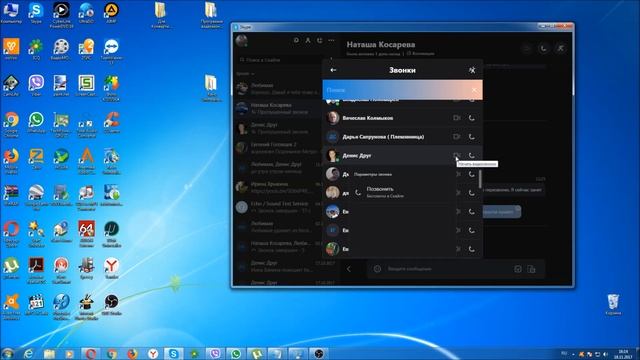
Task: Open the Наташа Косарева chat in the sidebar
Action: tap(278, 108)
